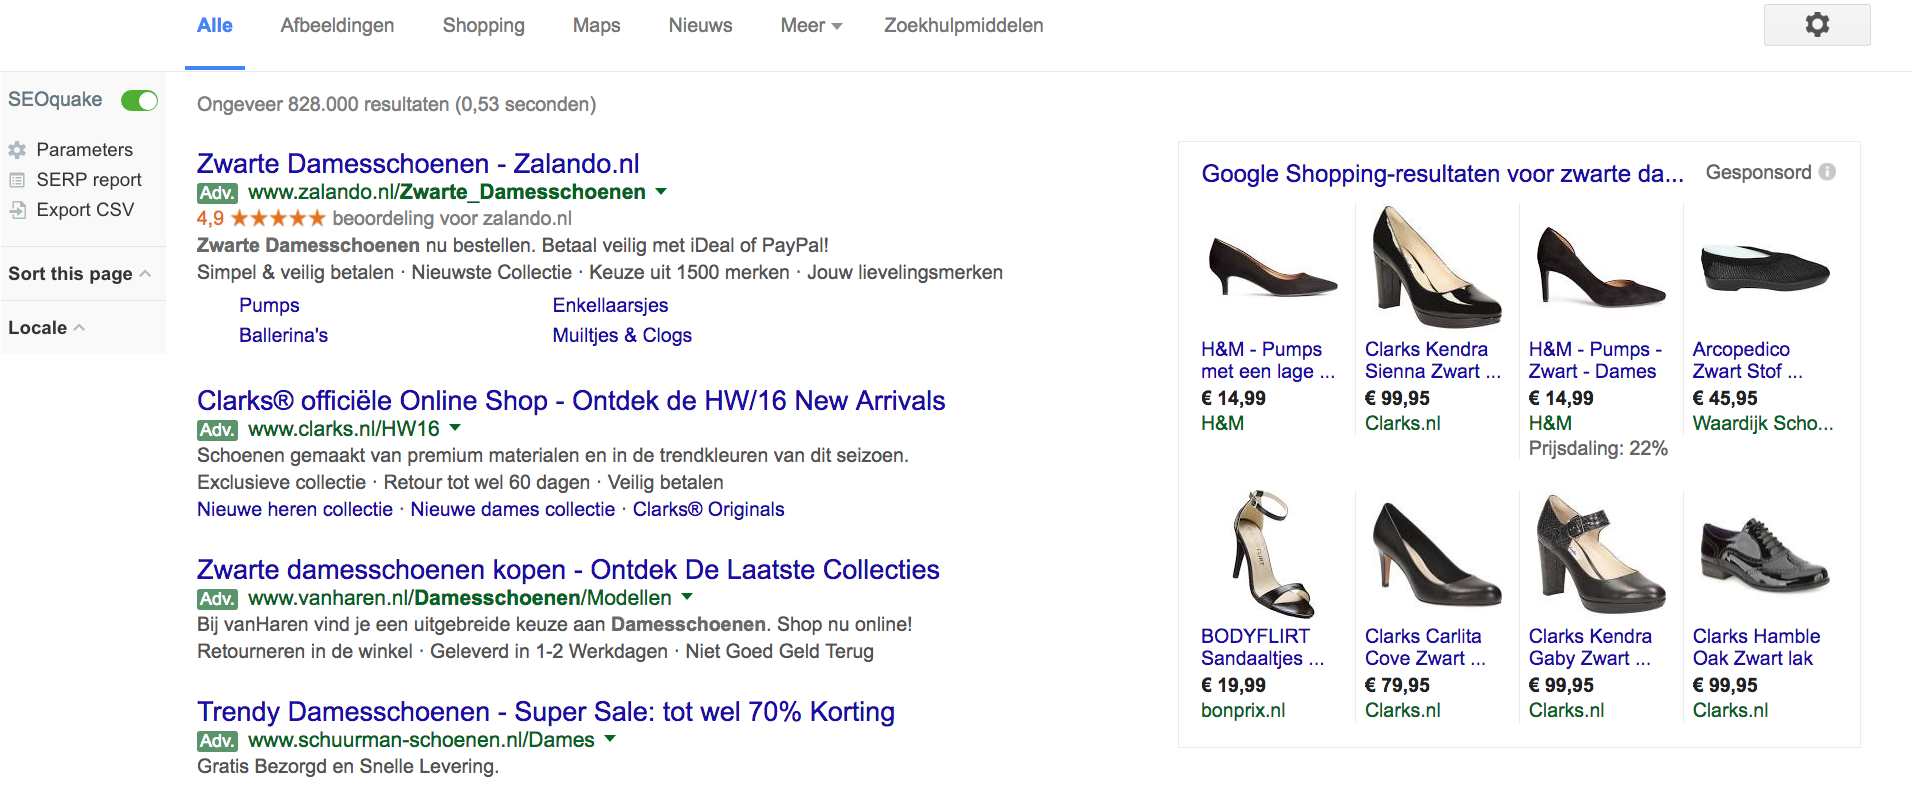Switch to the Shopping tab
The image size is (1912, 790).
point(483,26)
